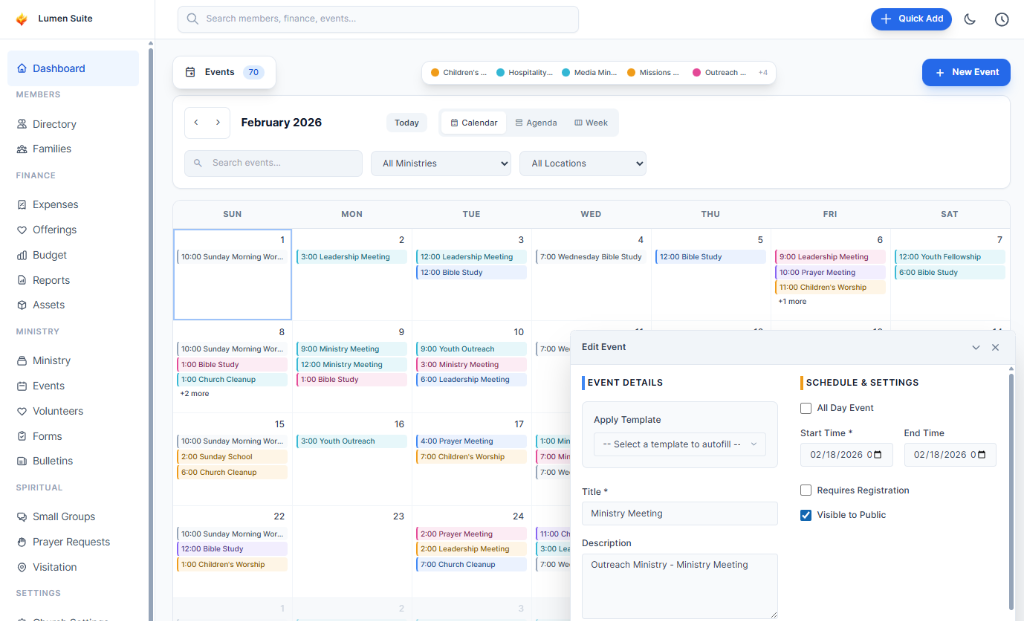Check the Requires Registration box
Screen dimensions: 1024x621
(806, 490)
